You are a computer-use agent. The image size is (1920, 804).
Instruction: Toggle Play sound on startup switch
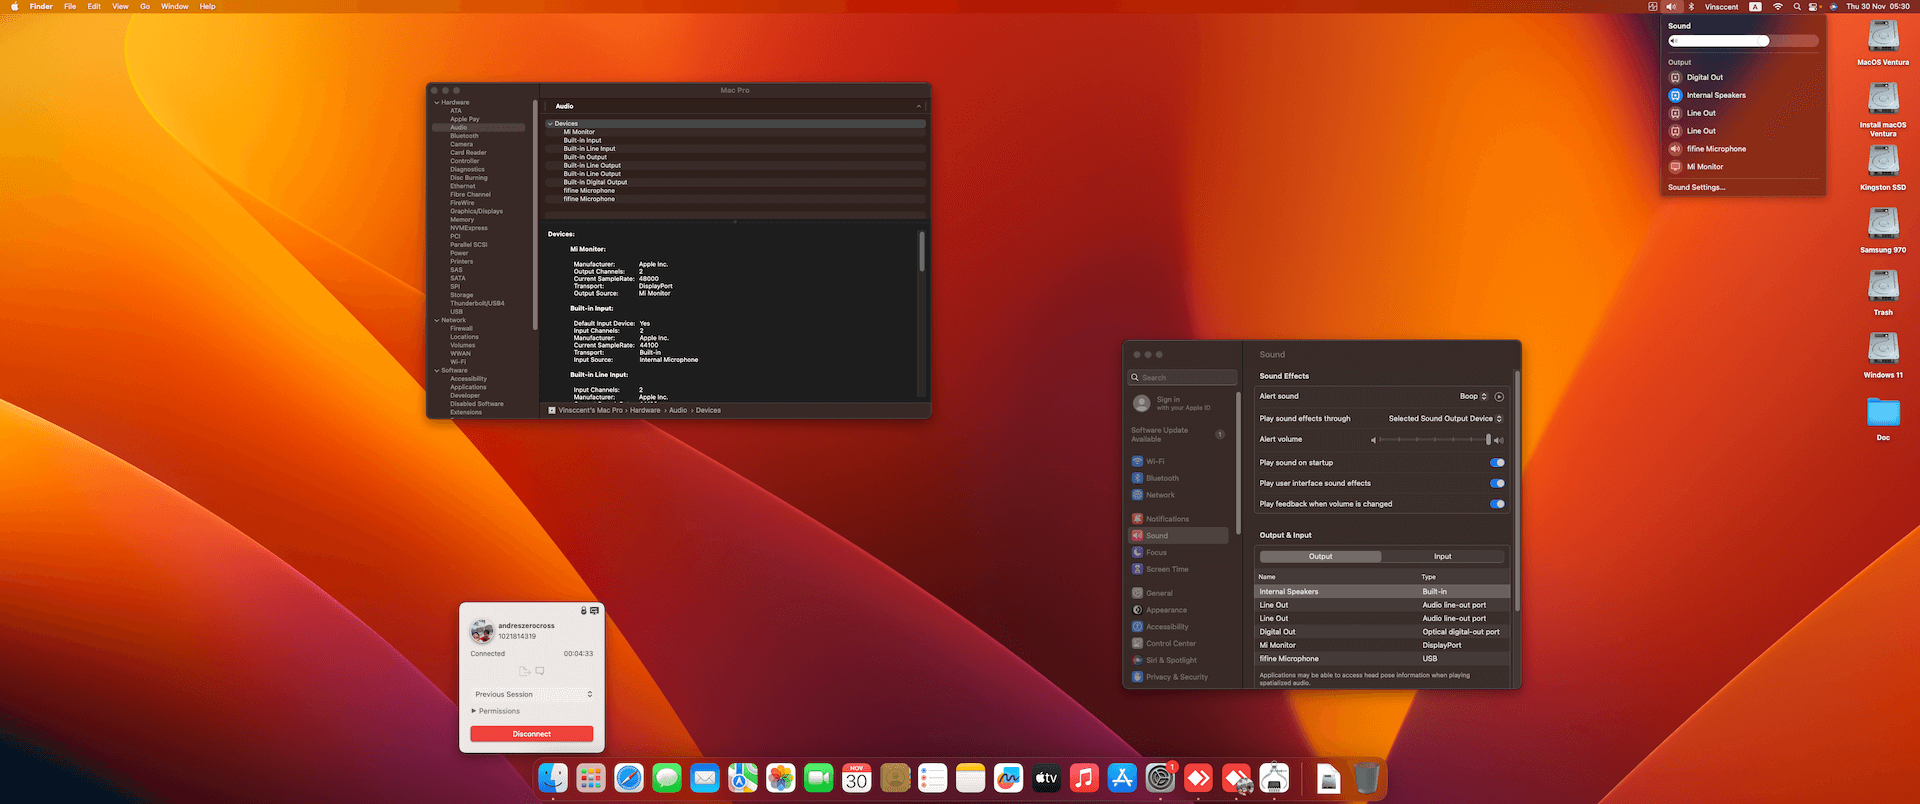click(1497, 463)
